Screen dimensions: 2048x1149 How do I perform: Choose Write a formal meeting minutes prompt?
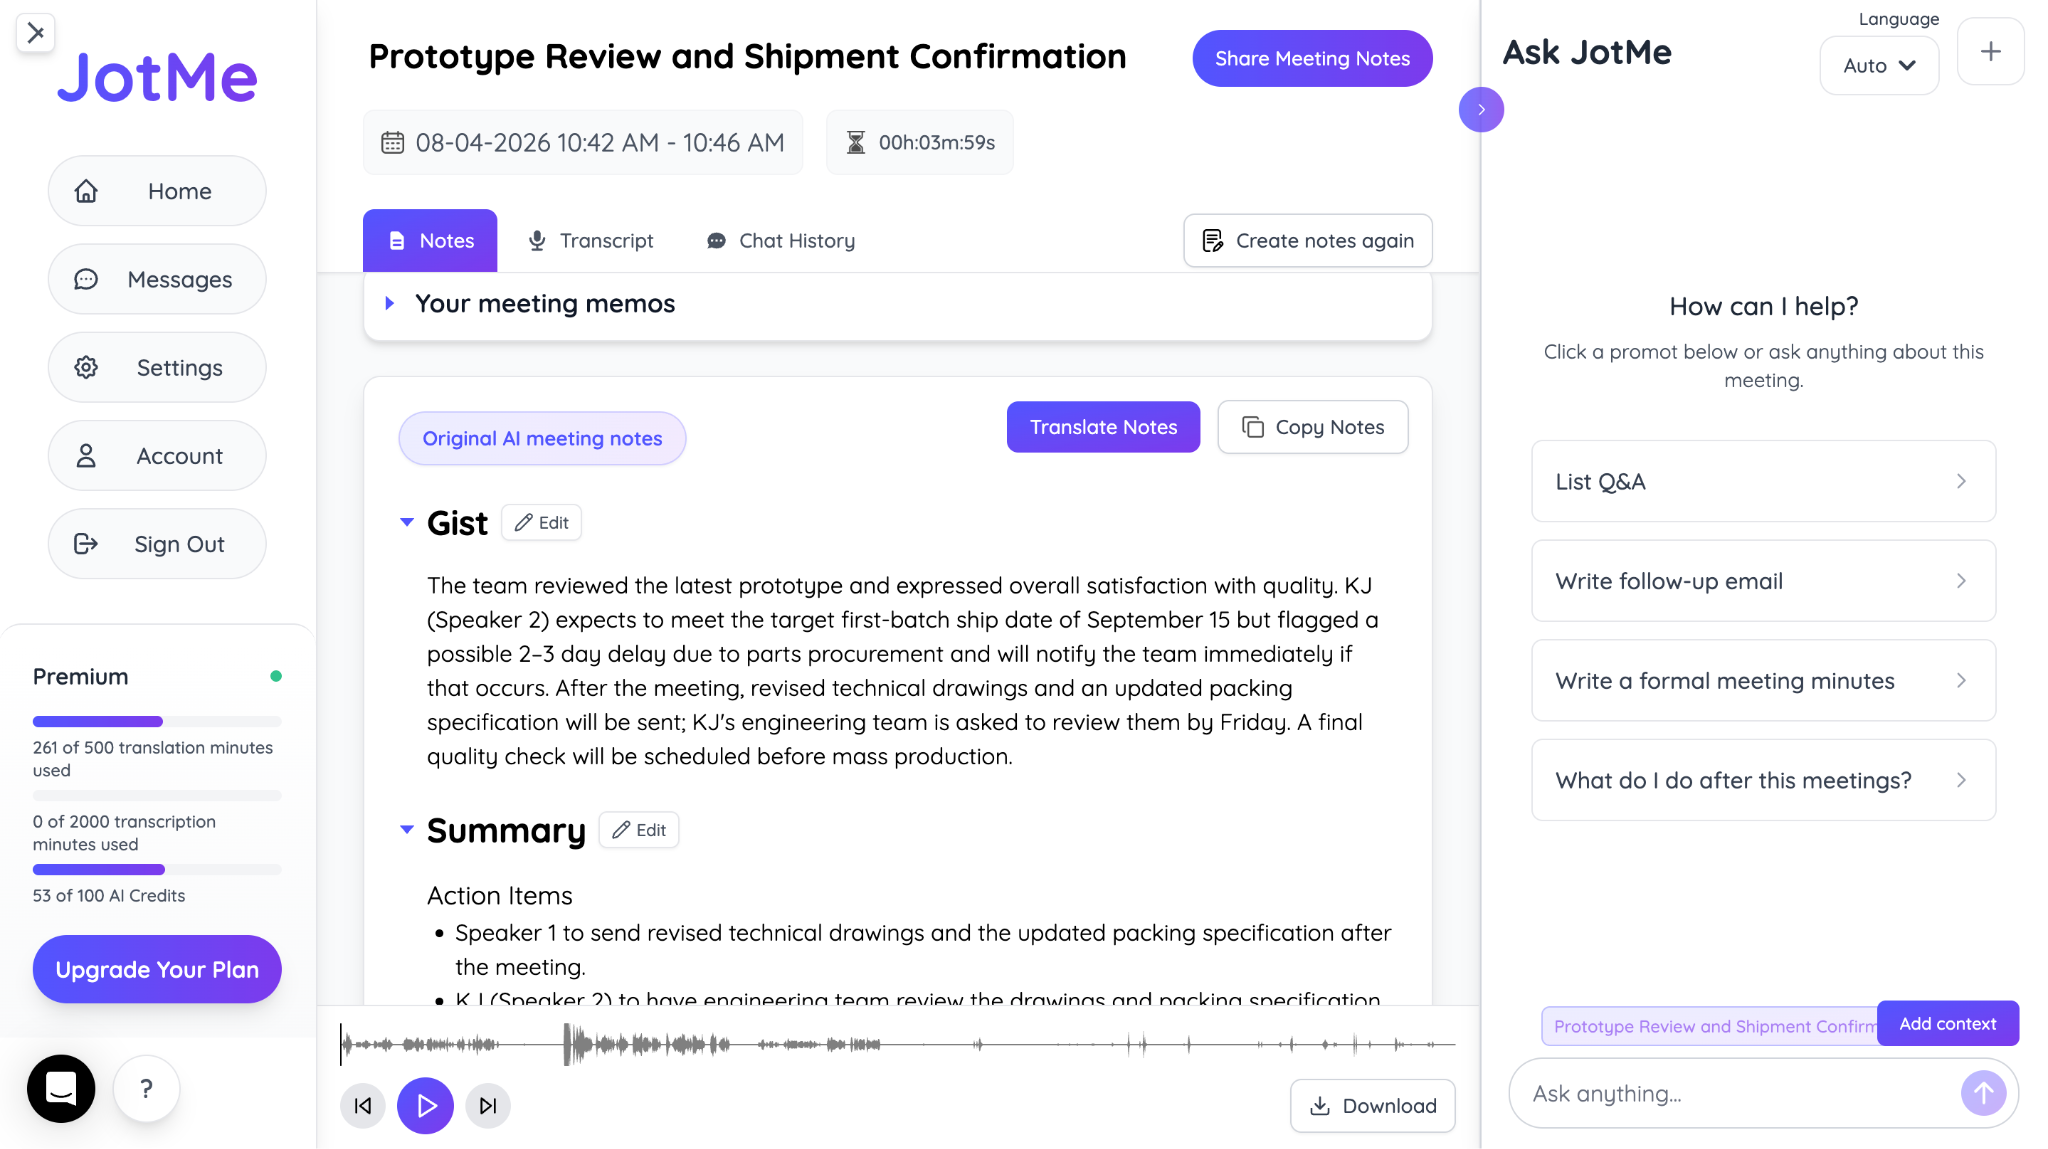(1763, 680)
